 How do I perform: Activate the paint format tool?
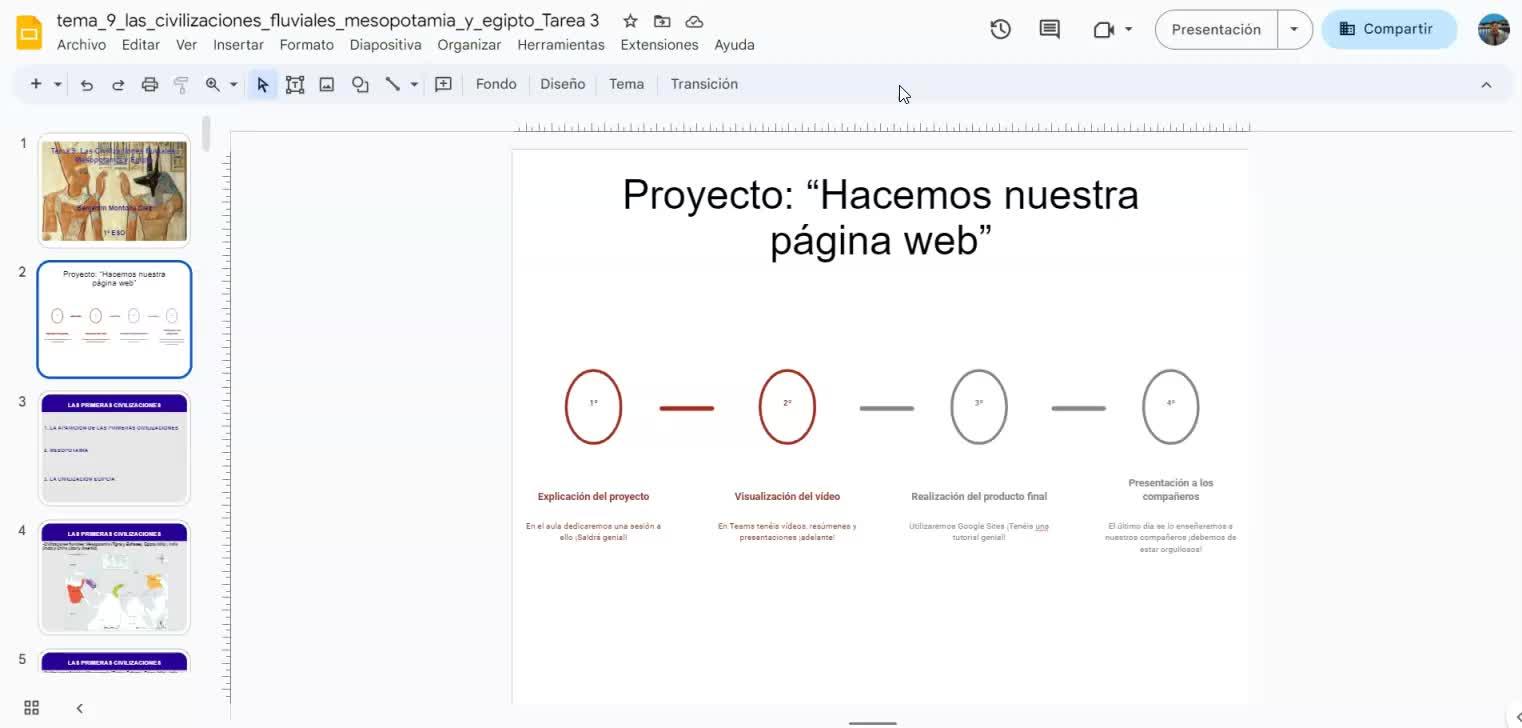pos(181,85)
